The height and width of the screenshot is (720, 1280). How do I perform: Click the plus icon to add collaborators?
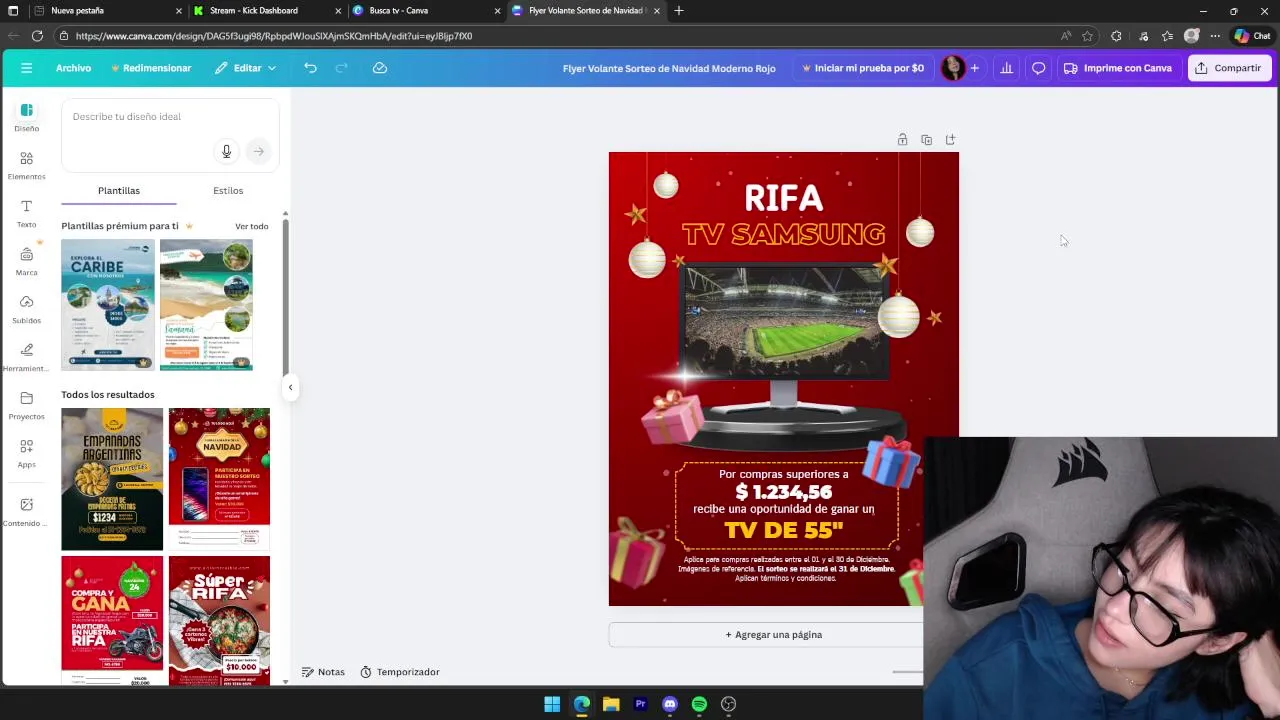(x=974, y=68)
